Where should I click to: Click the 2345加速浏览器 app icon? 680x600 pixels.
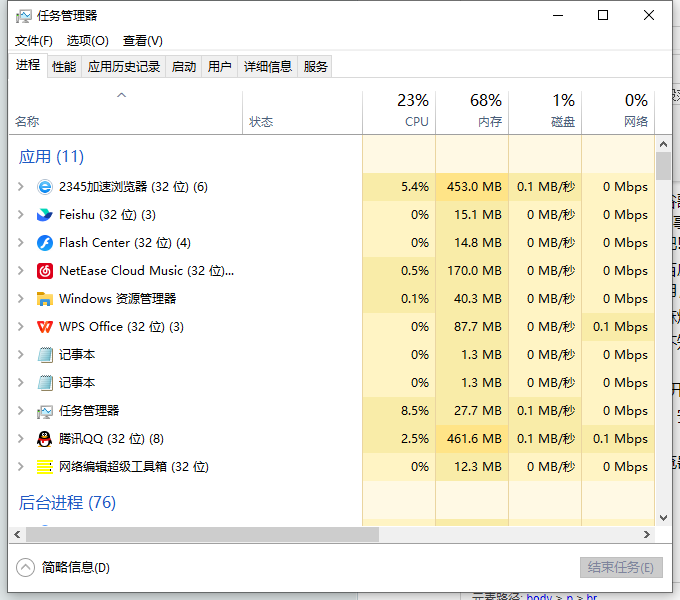(45, 187)
